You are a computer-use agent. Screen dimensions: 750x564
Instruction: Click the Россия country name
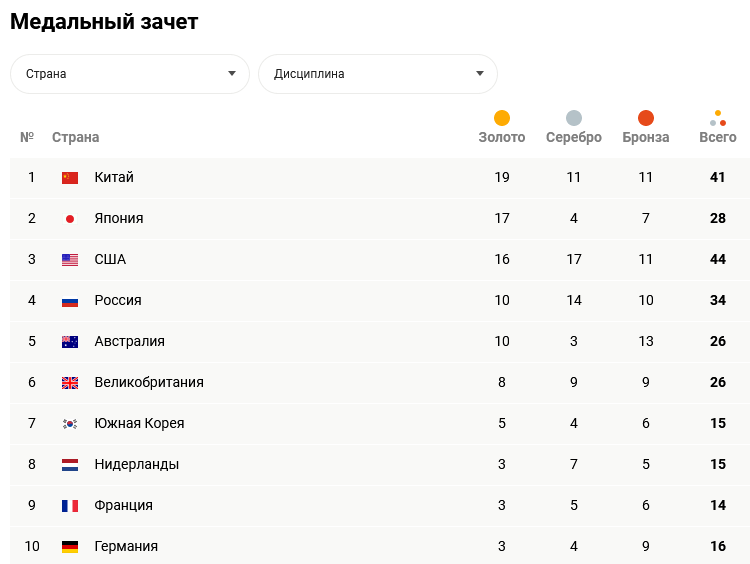(x=118, y=300)
